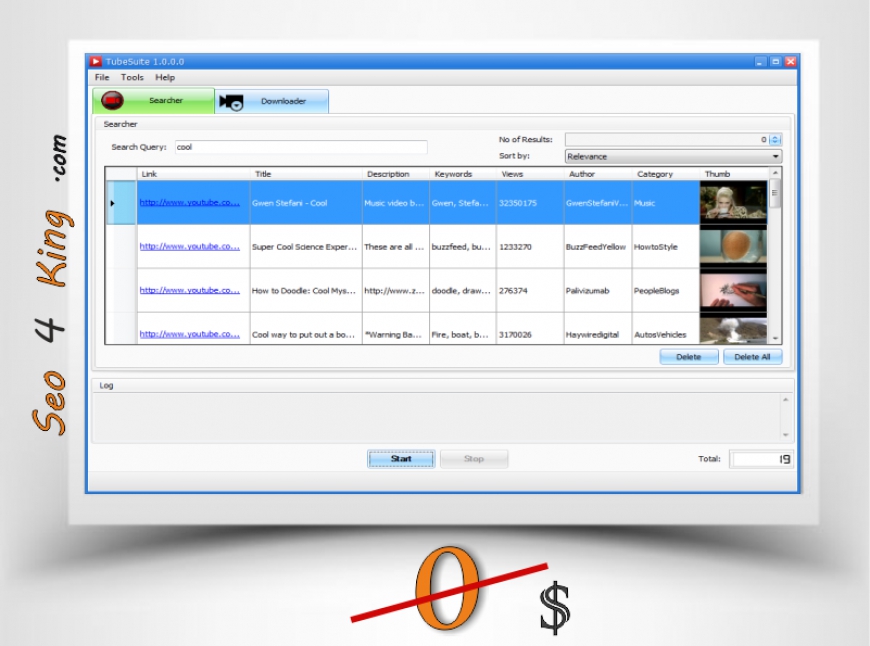Click the author cell BuzzFeedYellow

pos(598,246)
